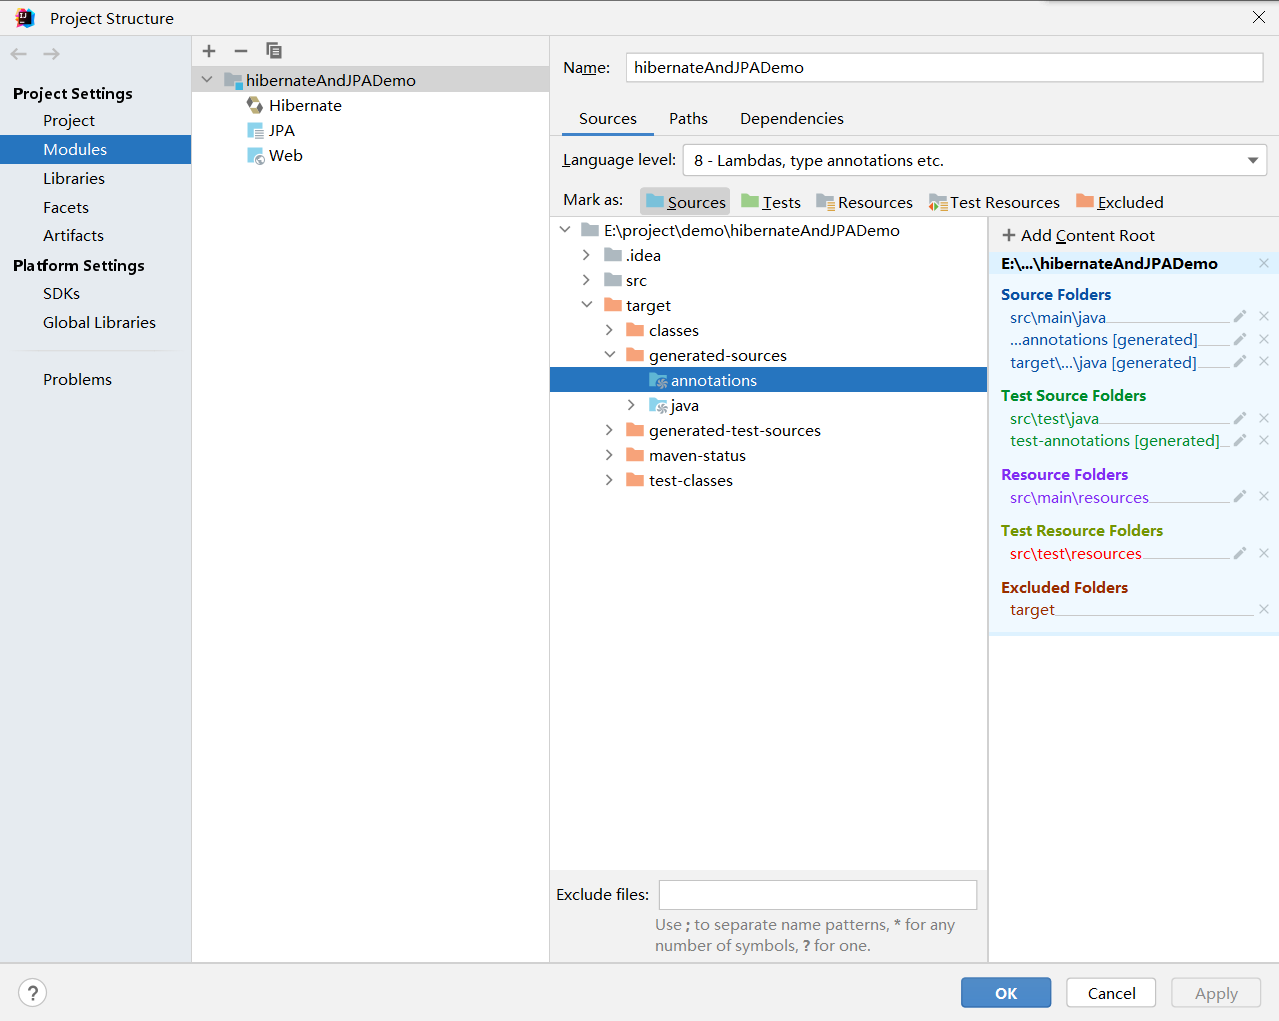This screenshot has width=1279, height=1021.
Task: Edit properties of src\main\java source folder
Action: click(x=1240, y=317)
